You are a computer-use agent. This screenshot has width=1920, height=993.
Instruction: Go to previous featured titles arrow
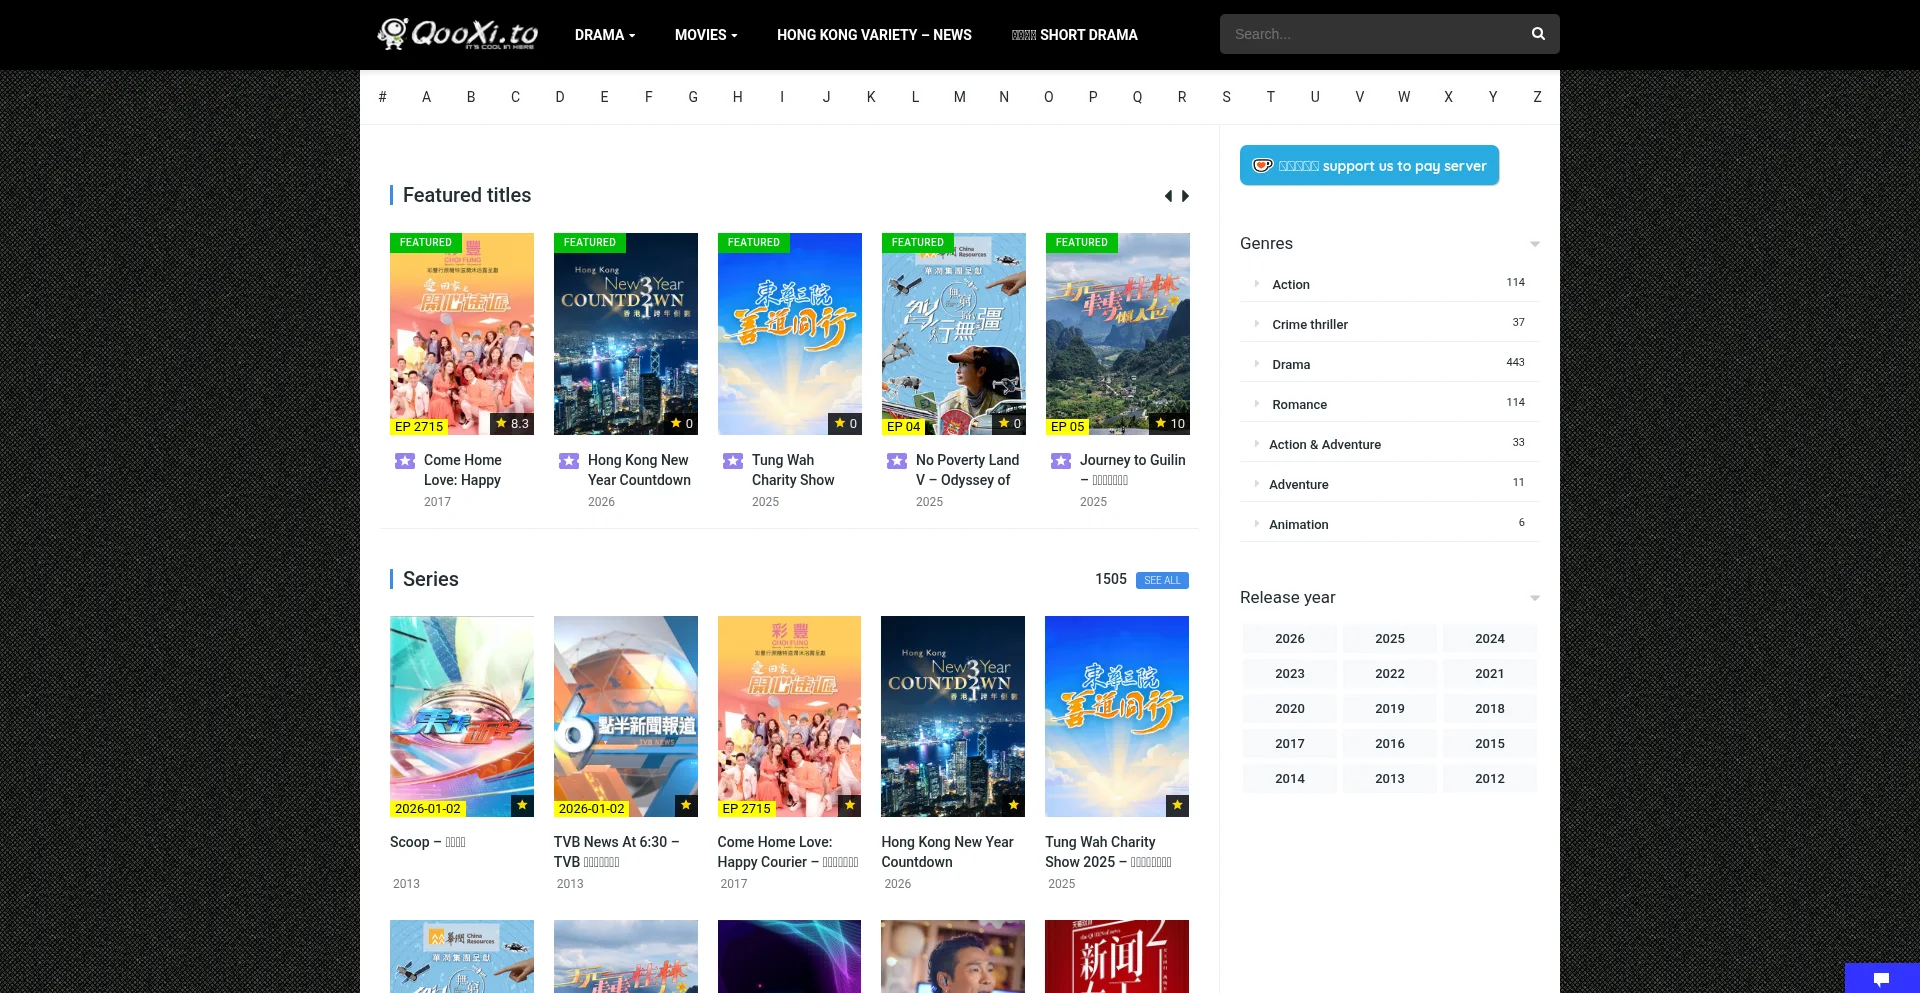tap(1168, 196)
